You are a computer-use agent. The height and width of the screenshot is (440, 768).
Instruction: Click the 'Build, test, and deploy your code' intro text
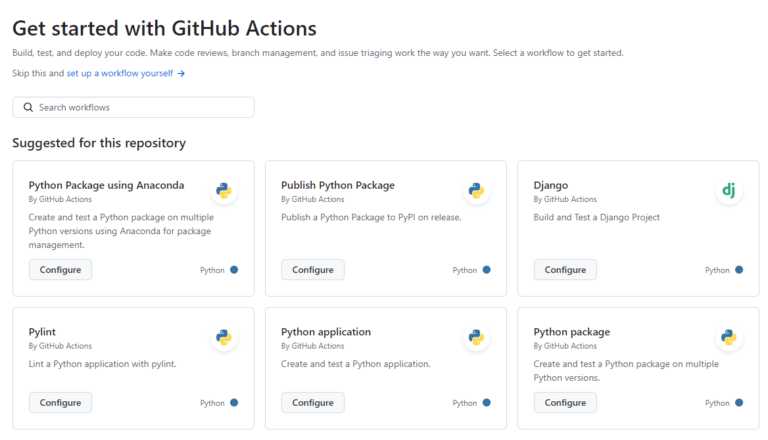(x=318, y=53)
